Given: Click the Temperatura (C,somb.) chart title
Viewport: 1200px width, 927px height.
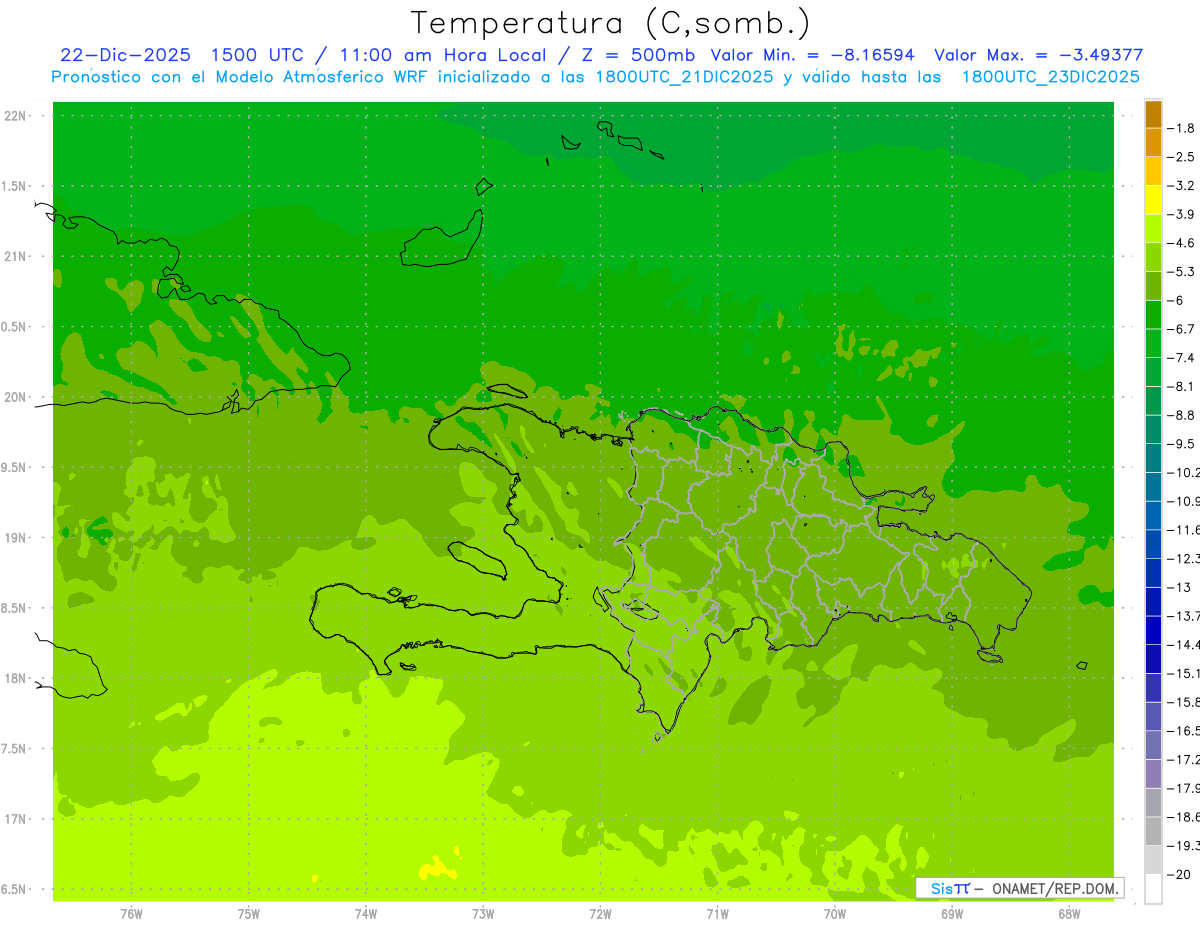Looking at the screenshot, I should [x=611, y=23].
